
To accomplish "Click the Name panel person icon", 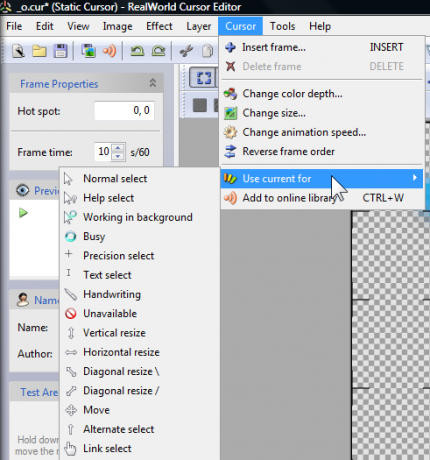I will pos(23,300).
